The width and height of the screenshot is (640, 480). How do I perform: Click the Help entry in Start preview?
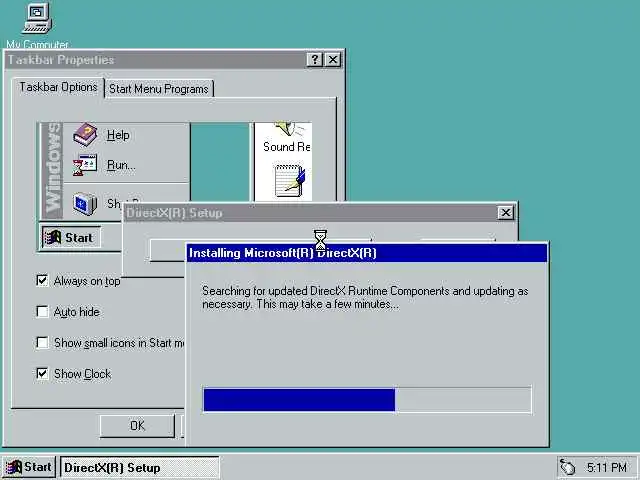(x=118, y=135)
